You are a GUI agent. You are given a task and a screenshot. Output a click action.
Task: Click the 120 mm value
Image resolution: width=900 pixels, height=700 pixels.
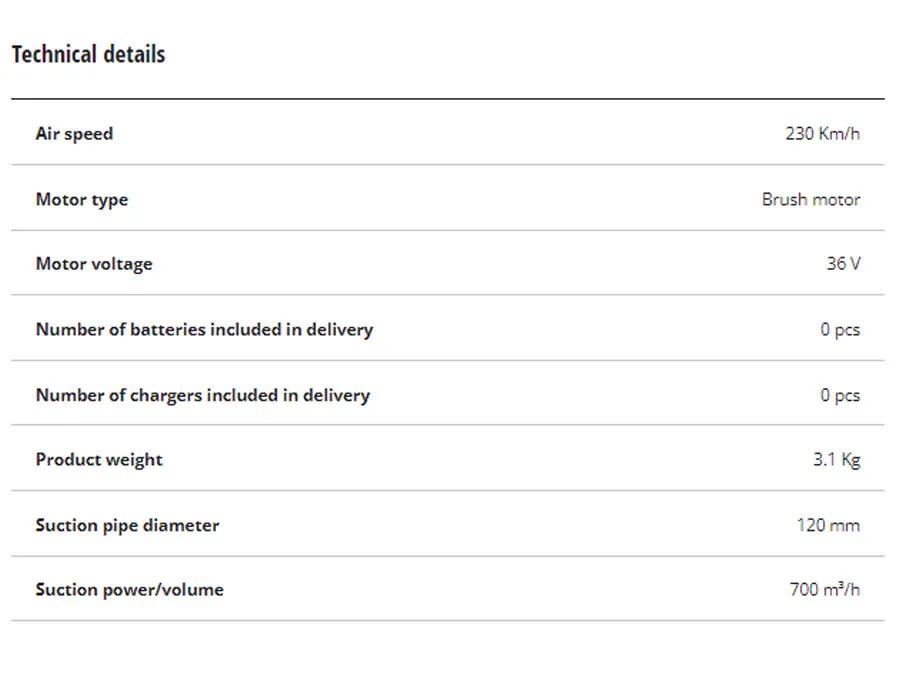point(828,526)
